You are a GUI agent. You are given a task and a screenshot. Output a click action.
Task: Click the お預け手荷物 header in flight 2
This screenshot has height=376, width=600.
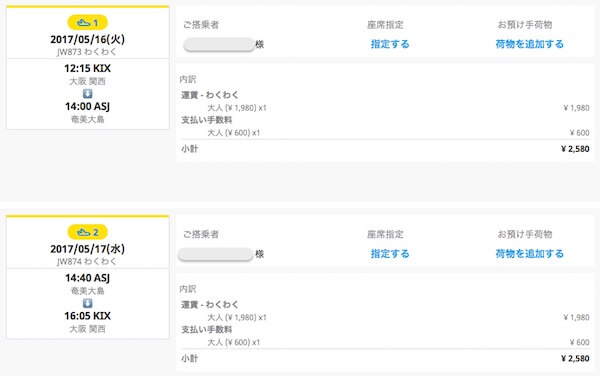[x=525, y=234]
